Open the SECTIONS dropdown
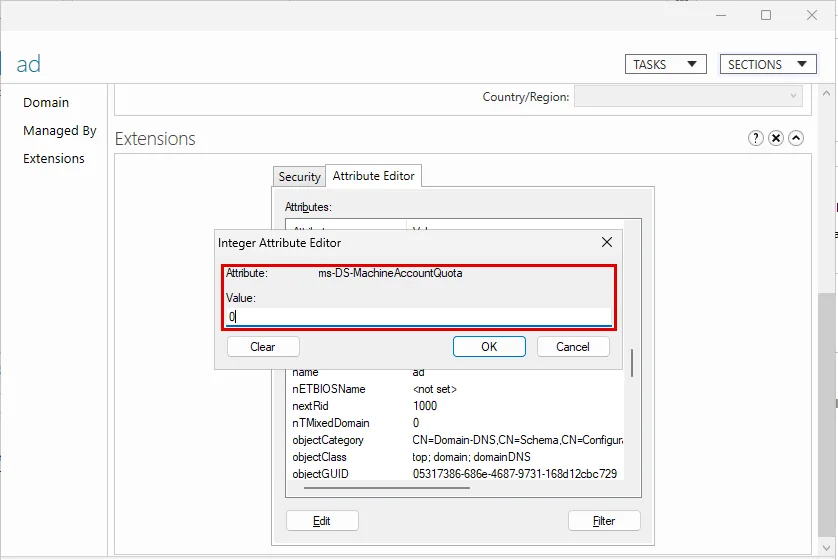The width and height of the screenshot is (838, 560). (x=768, y=64)
